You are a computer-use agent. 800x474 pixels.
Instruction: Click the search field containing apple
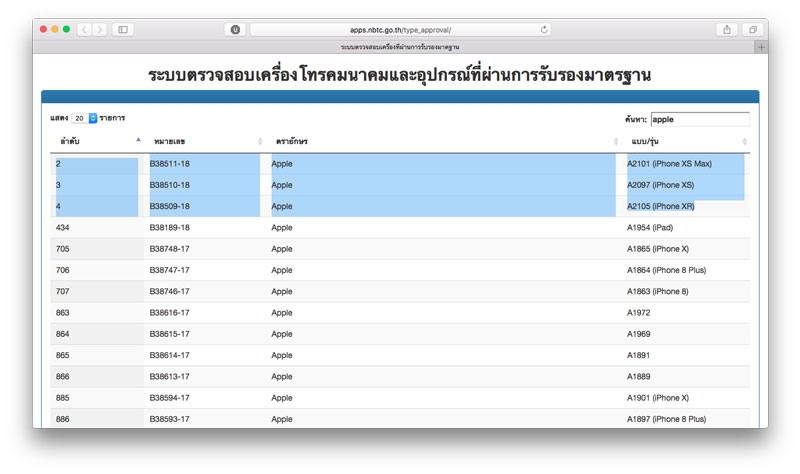[x=700, y=119]
